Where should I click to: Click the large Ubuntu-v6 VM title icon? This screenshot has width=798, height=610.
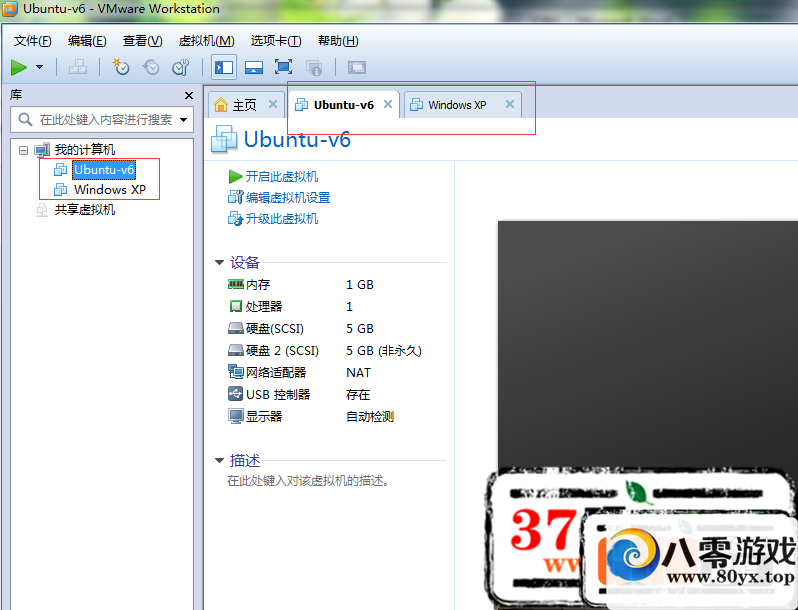click(224, 139)
